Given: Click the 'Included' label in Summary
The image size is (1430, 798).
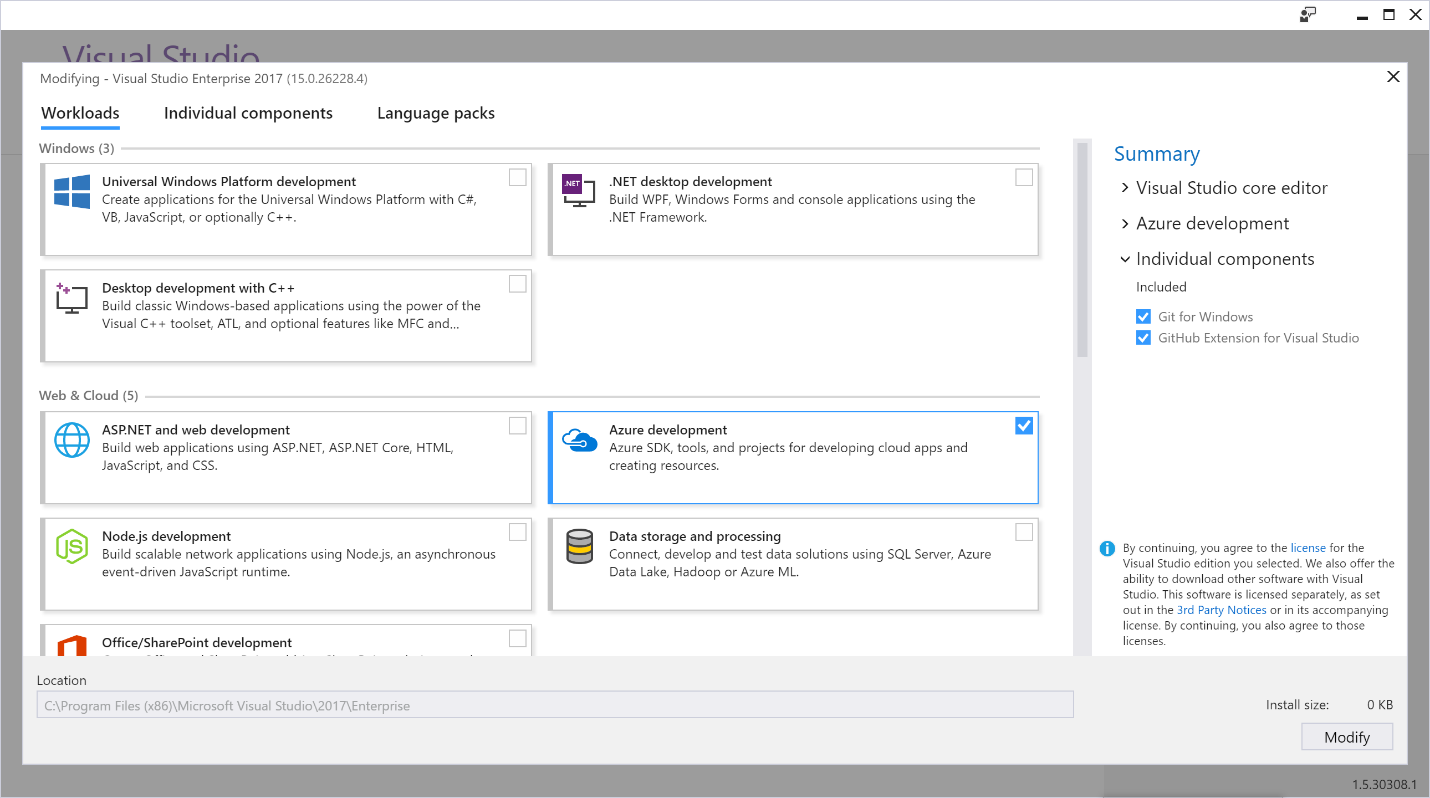Looking at the screenshot, I should click(x=1161, y=287).
